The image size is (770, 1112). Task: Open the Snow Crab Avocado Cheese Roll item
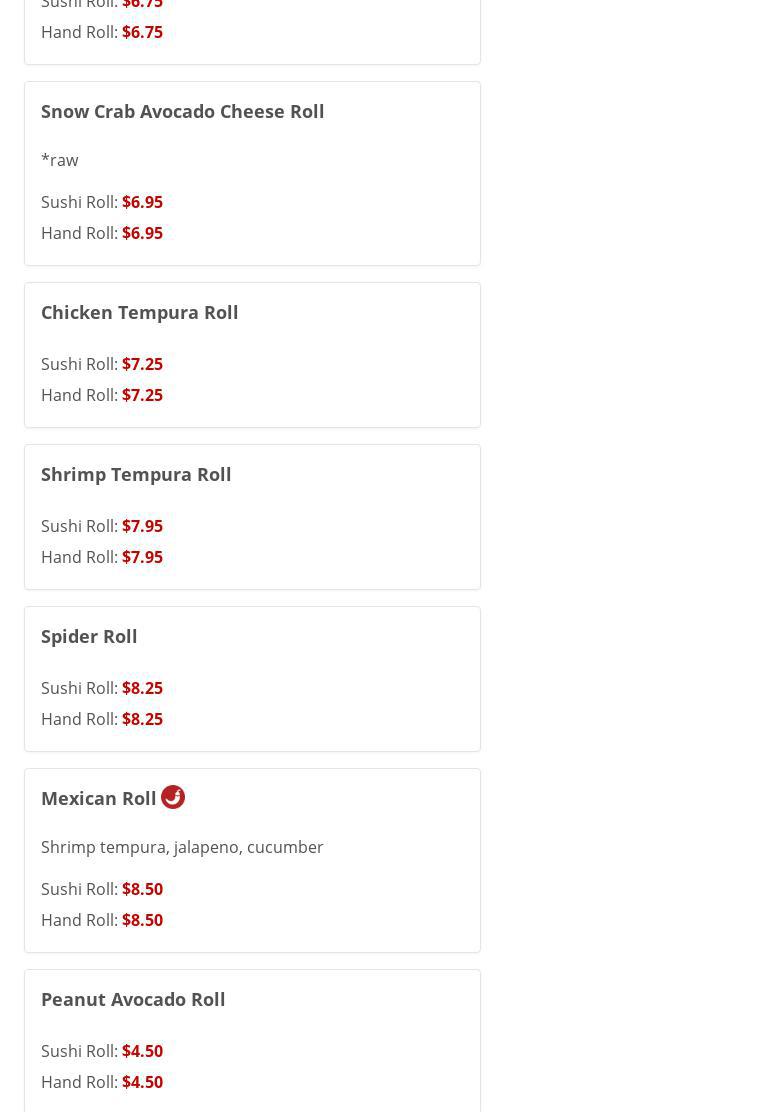point(182,111)
